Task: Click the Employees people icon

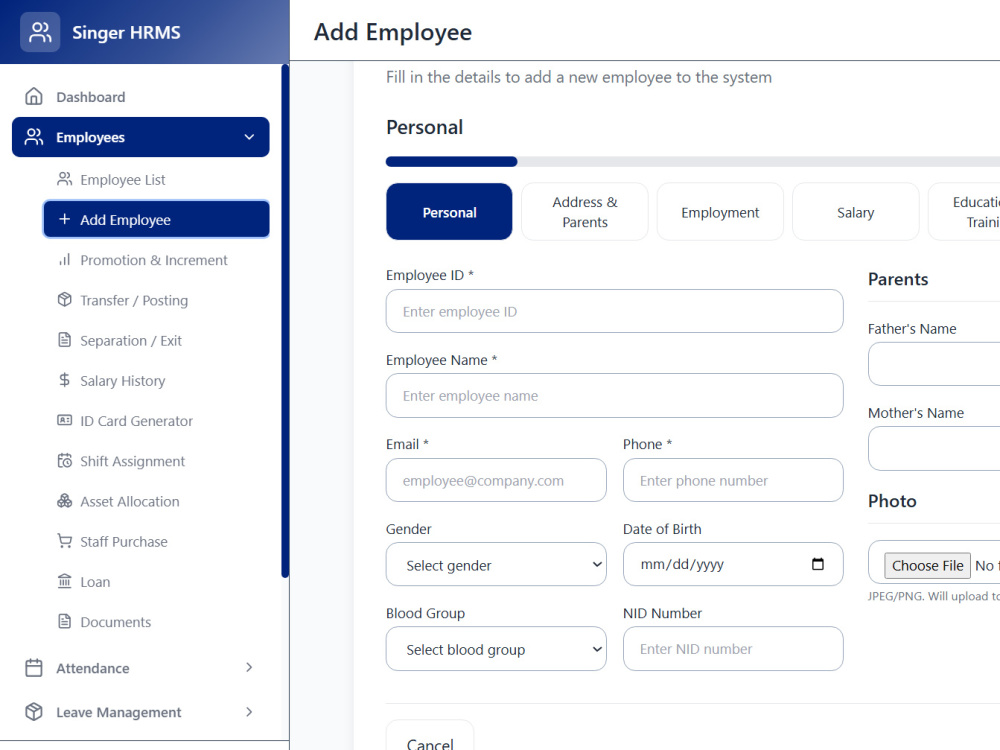Action: [x=34, y=136]
